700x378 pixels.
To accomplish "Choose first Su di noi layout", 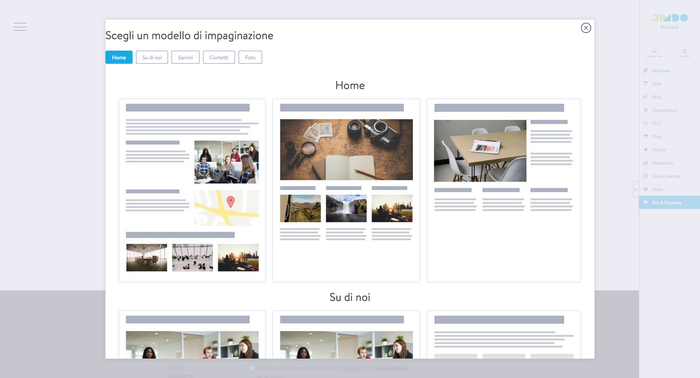I will coord(192,335).
